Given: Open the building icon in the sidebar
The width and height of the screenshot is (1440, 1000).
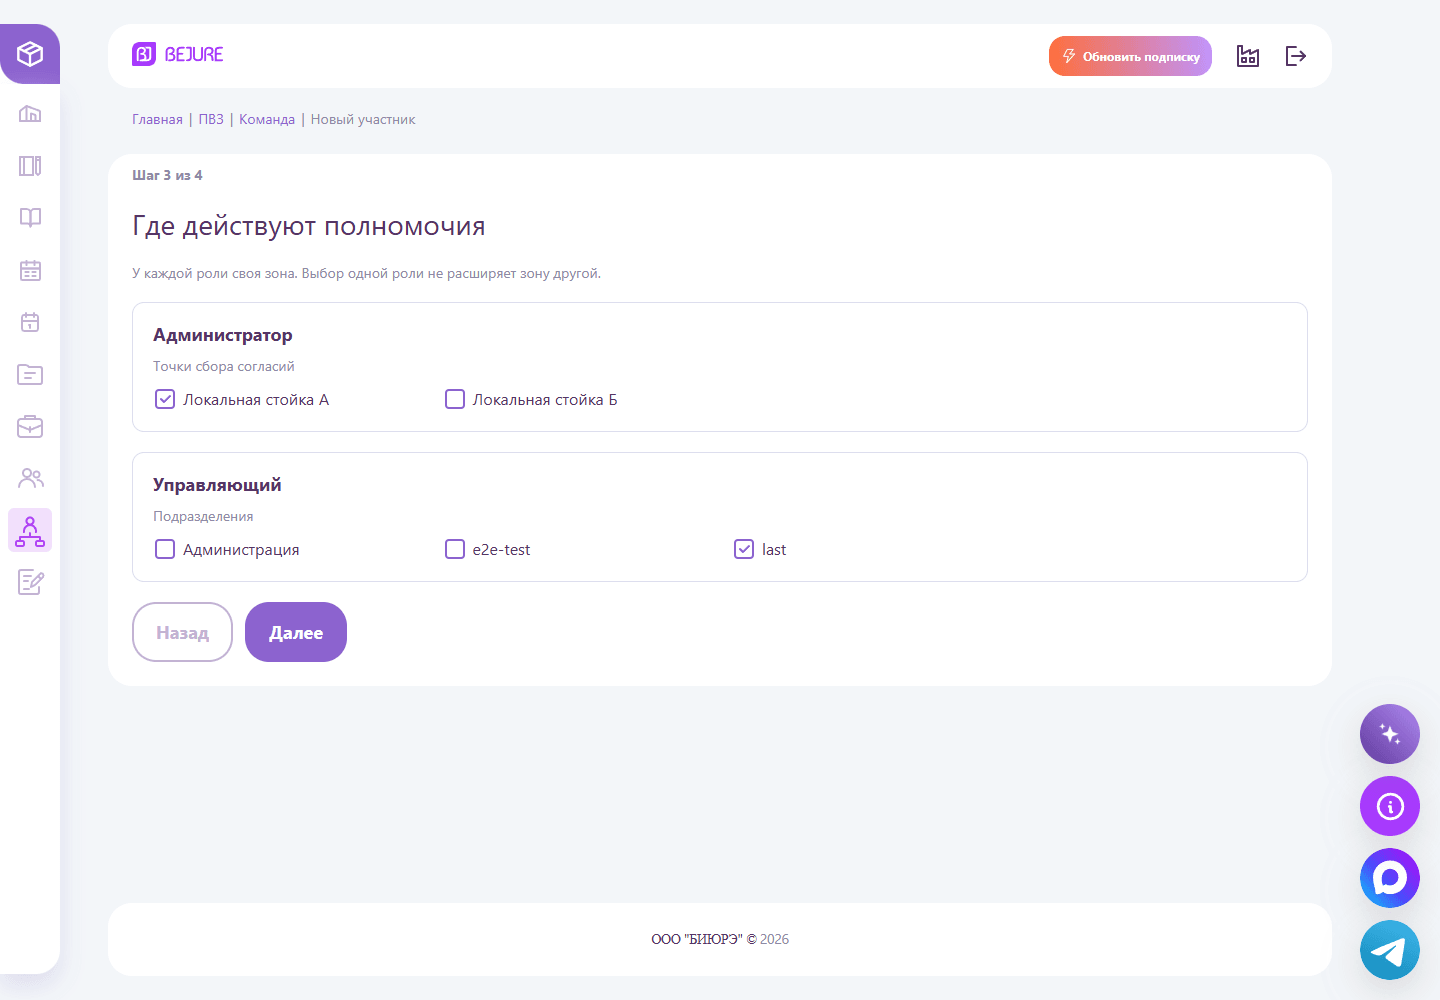Looking at the screenshot, I should 30,114.
